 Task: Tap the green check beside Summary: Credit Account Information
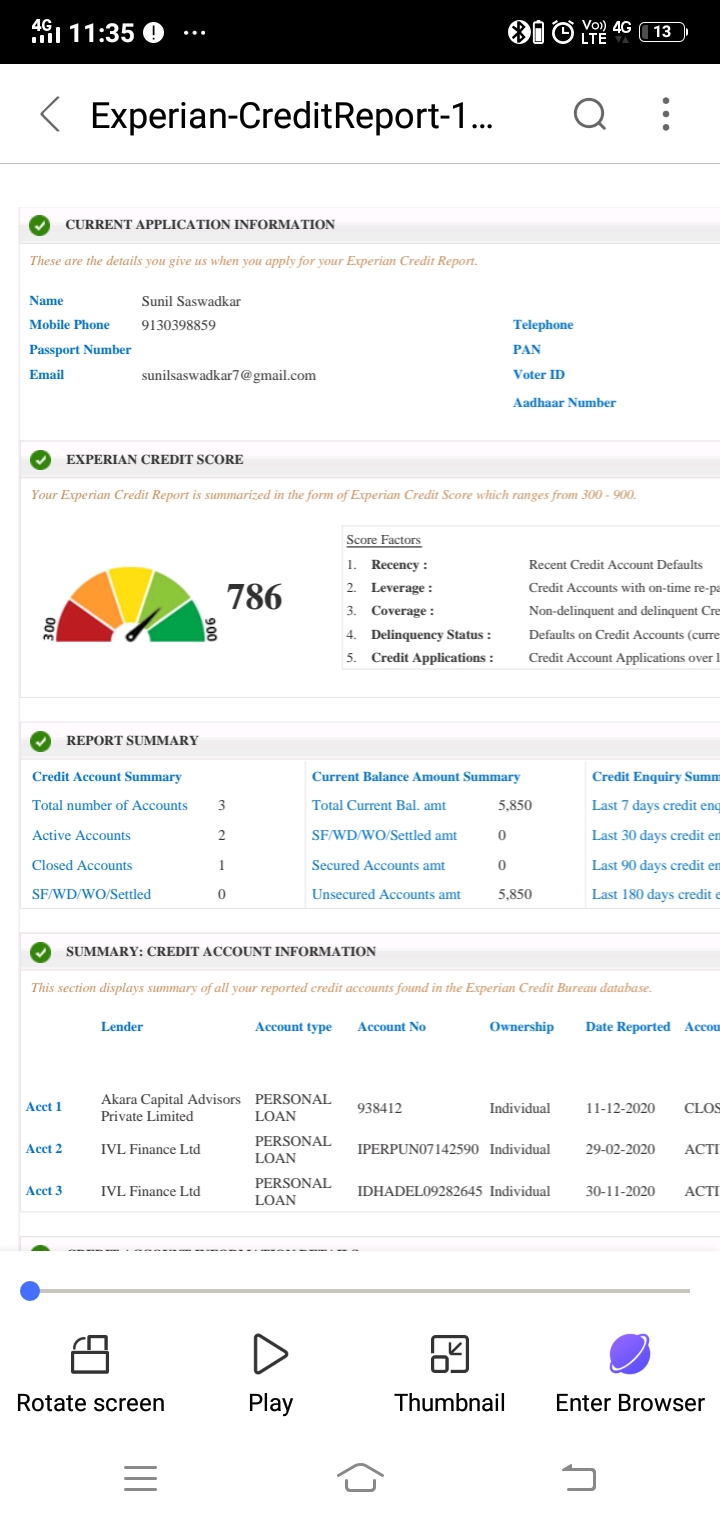coord(40,952)
